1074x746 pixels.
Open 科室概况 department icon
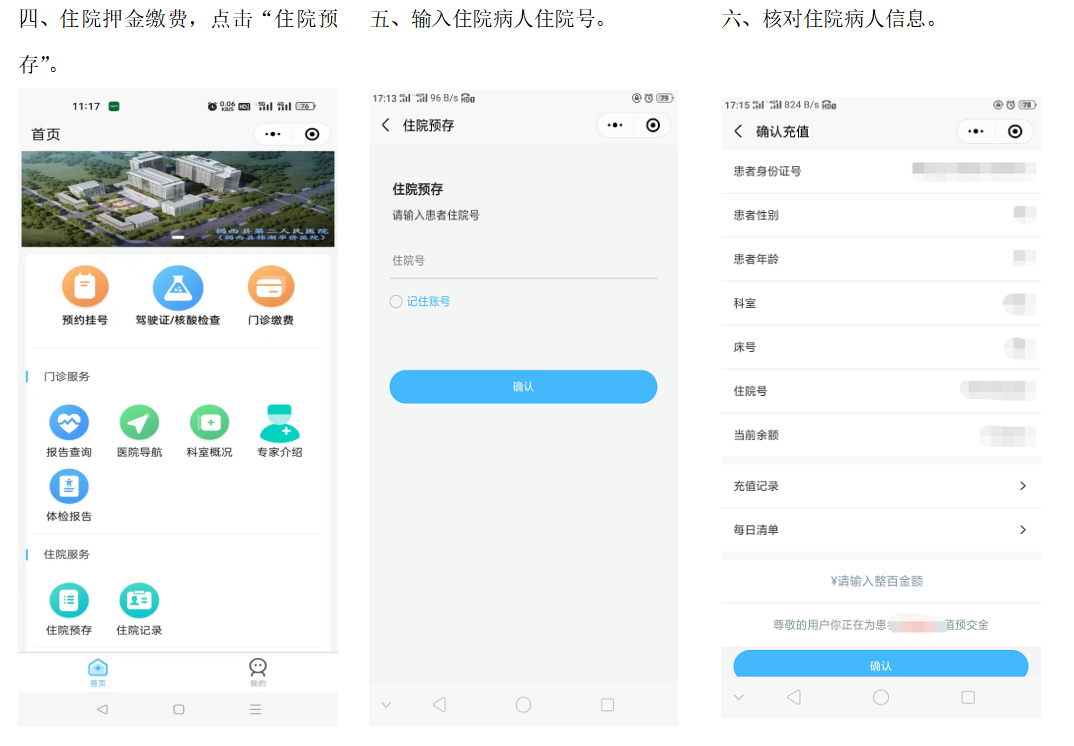[x=209, y=423]
